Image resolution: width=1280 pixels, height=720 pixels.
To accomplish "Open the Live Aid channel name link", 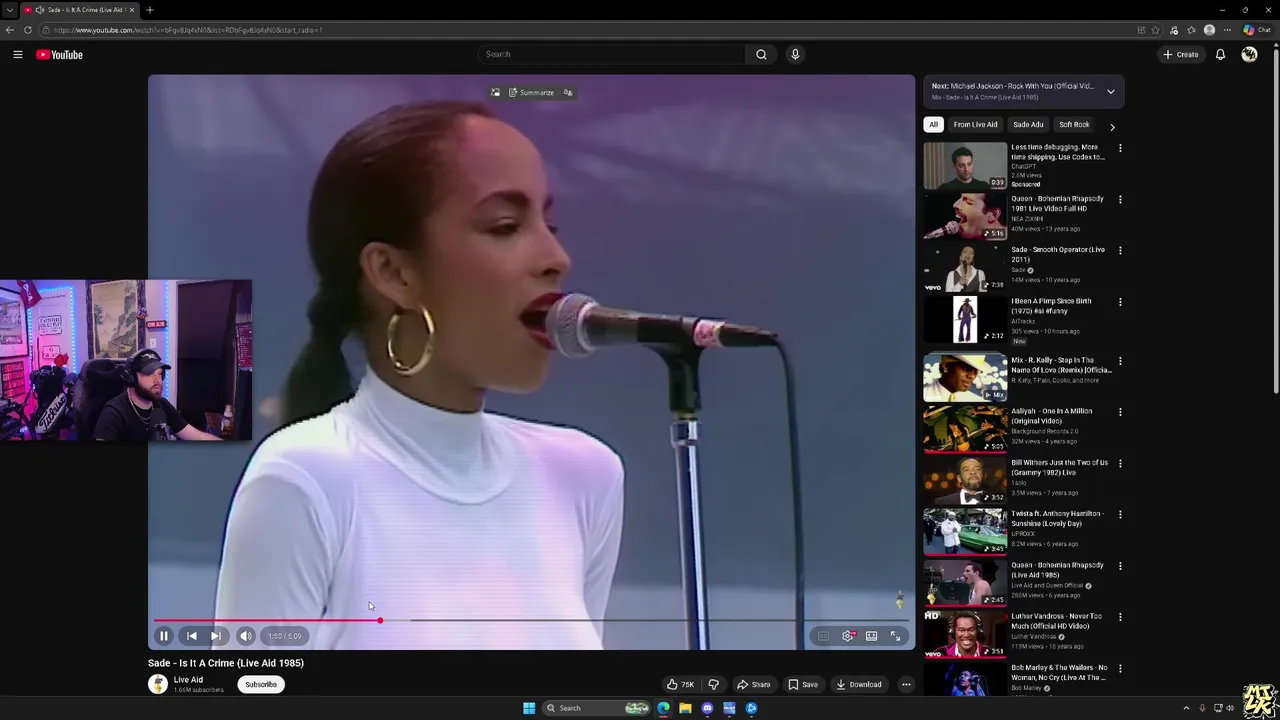I will click(188, 680).
